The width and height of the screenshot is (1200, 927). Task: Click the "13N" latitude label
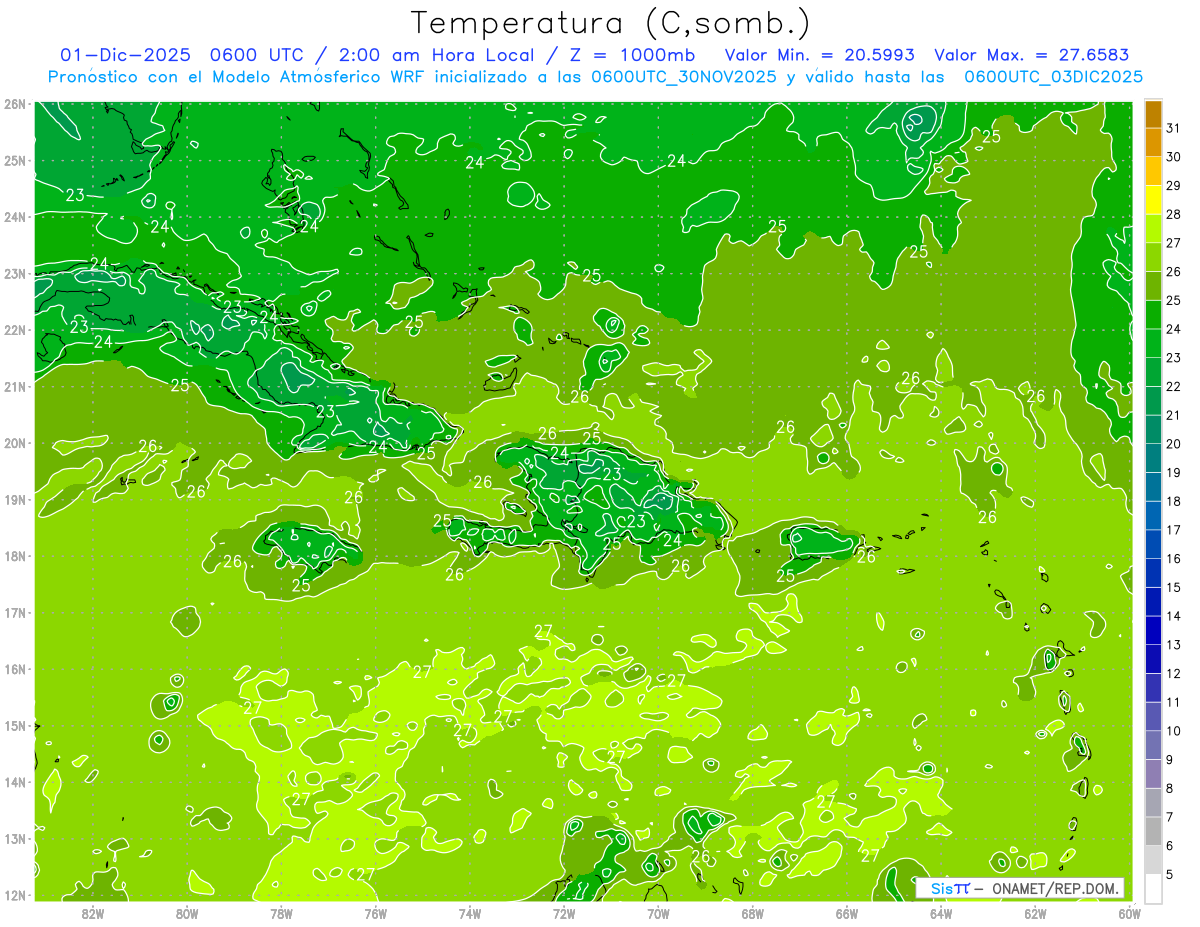point(15,839)
